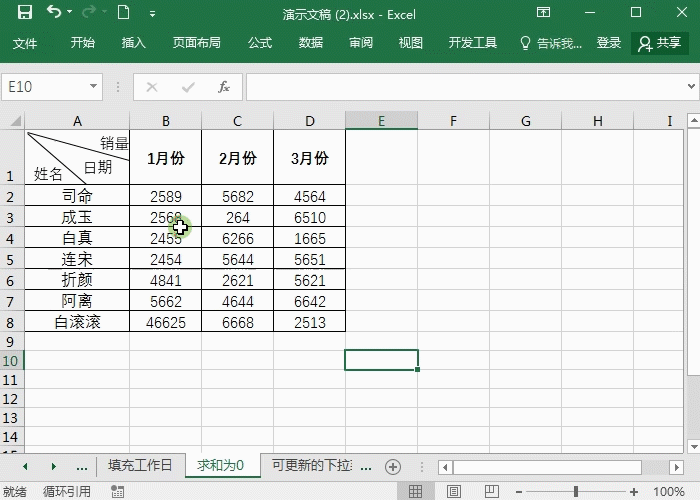Click the Insert Function fx icon
This screenshot has width=700, height=500.
point(224,87)
